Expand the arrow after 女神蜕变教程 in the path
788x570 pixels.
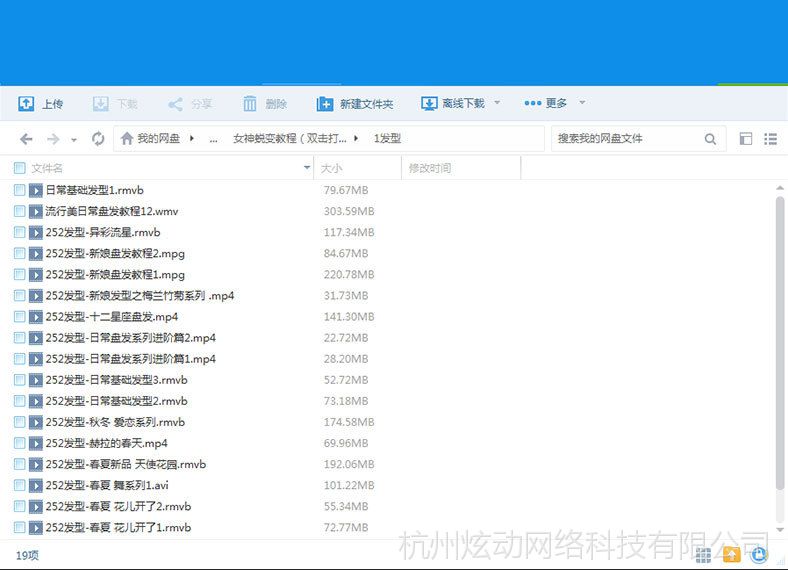(x=356, y=138)
